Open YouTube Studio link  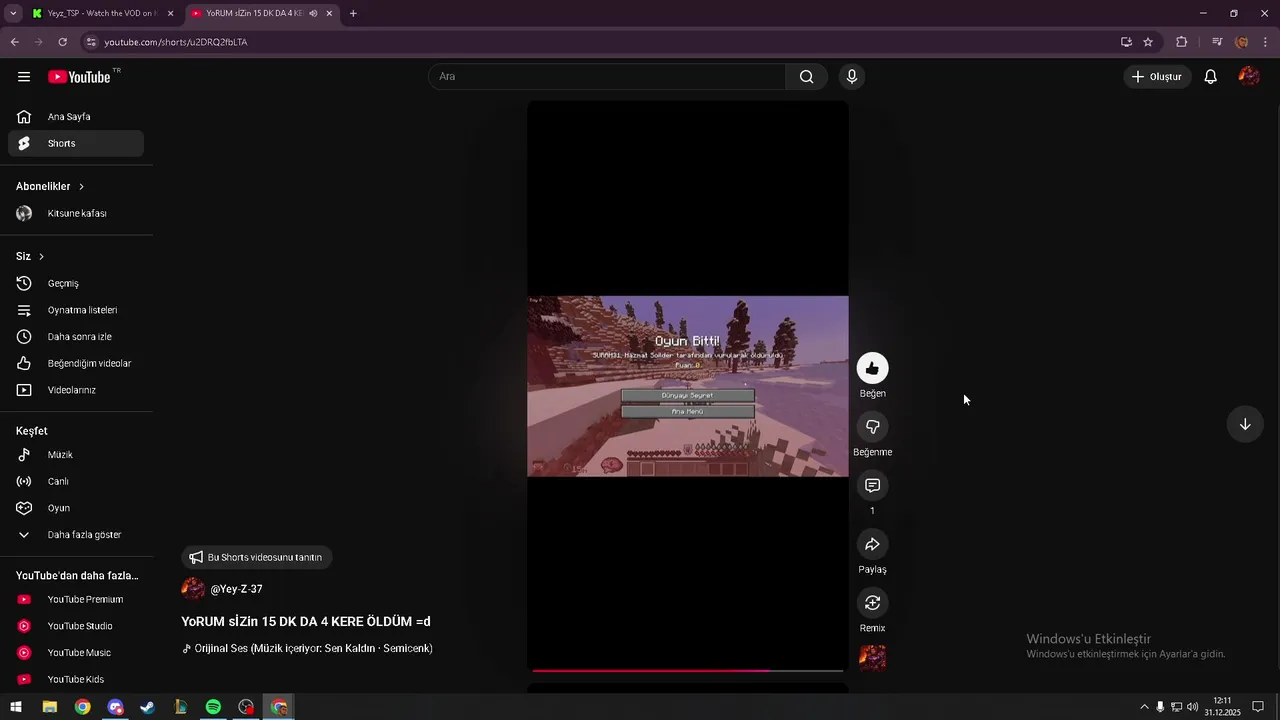[76, 626]
